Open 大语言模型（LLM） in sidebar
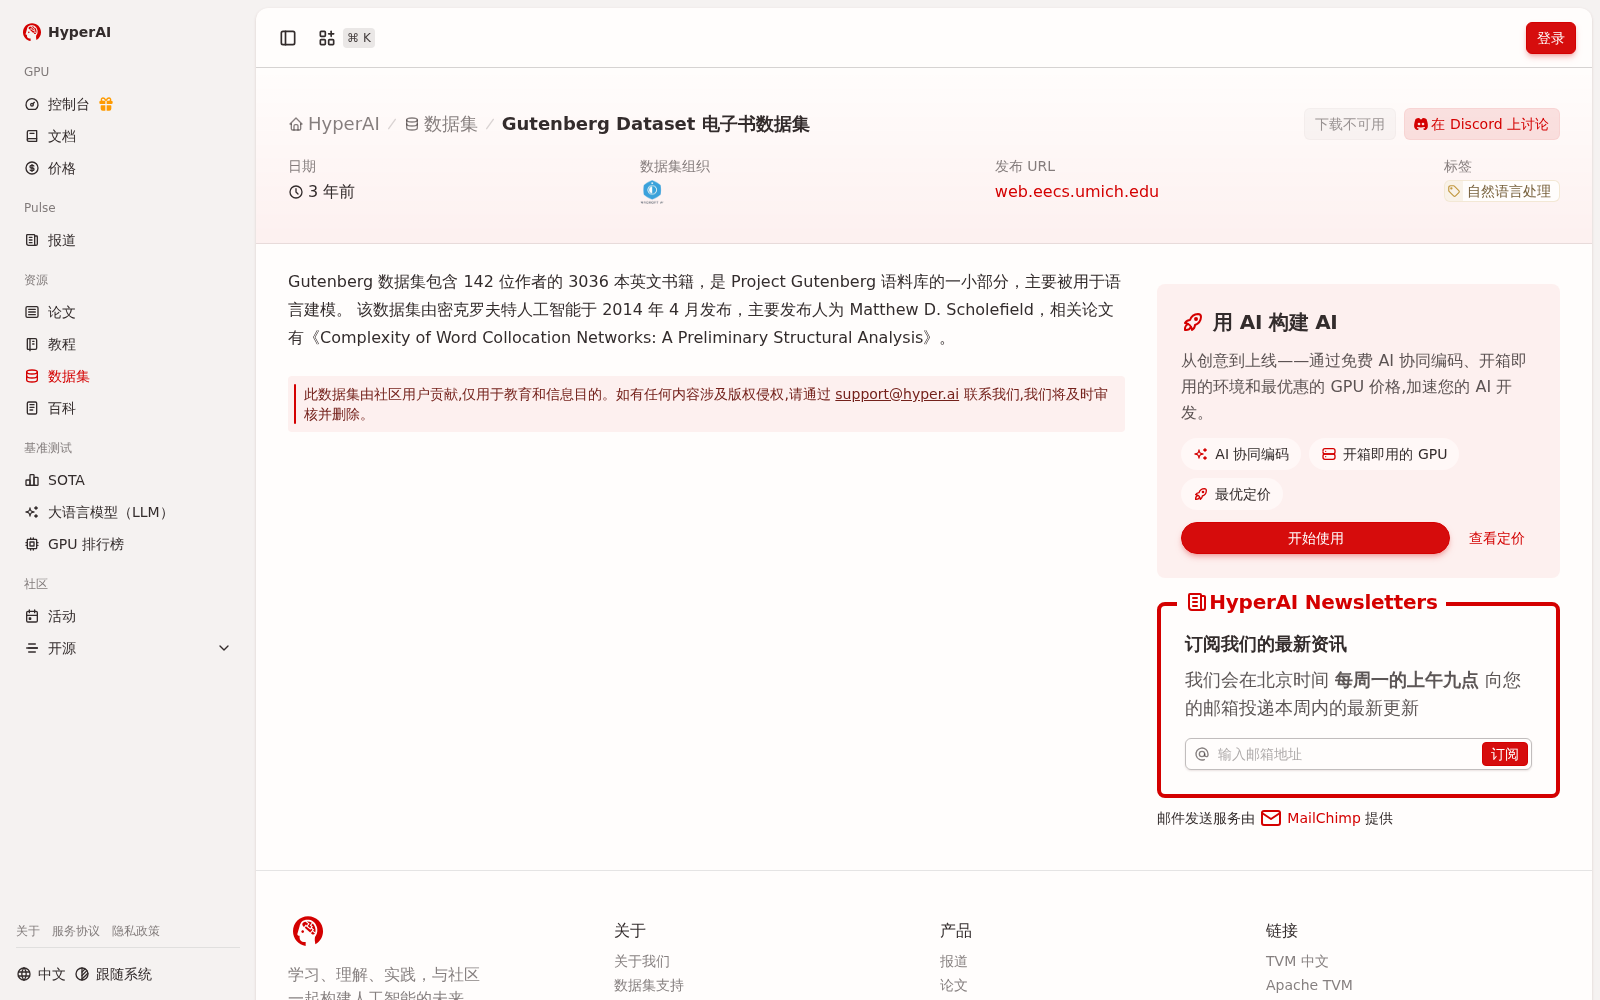Viewport: 1600px width, 1000px height. (x=128, y=512)
